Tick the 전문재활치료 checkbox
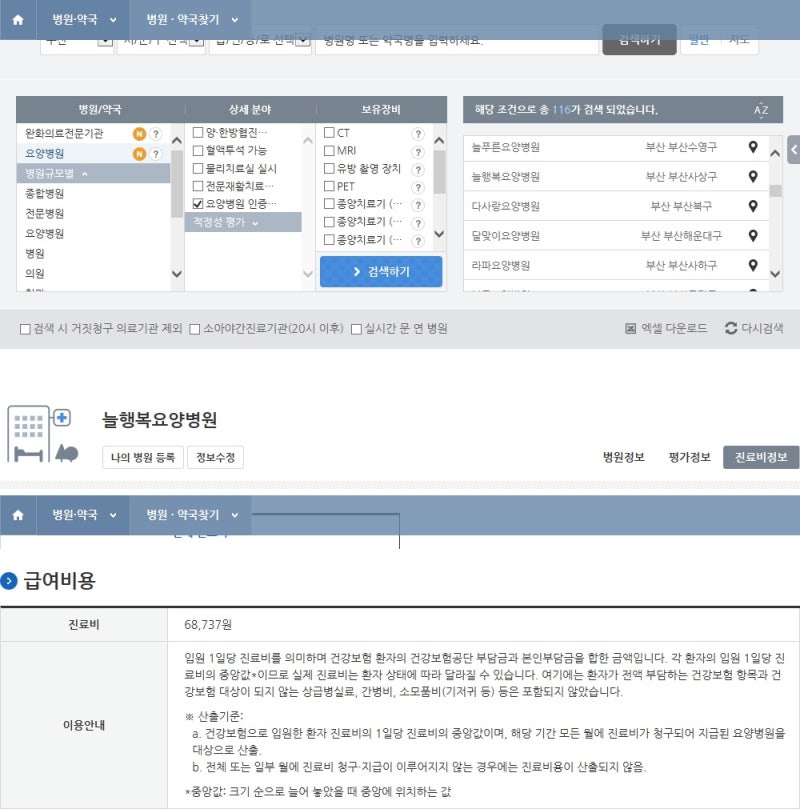Image resolution: width=800 pixels, height=809 pixels. [x=198, y=186]
